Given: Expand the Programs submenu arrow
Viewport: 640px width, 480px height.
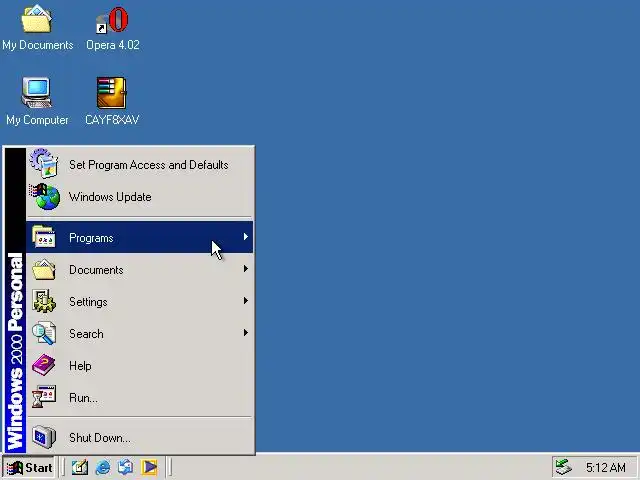Looking at the screenshot, I should tap(245, 237).
